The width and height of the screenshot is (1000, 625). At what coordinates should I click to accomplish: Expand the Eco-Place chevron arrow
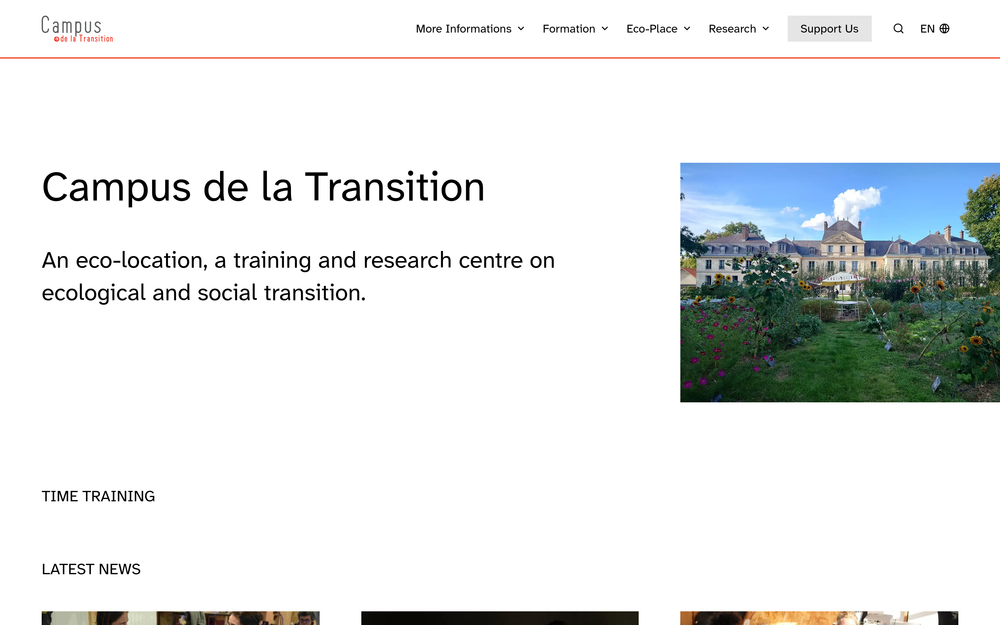[x=687, y=29]
